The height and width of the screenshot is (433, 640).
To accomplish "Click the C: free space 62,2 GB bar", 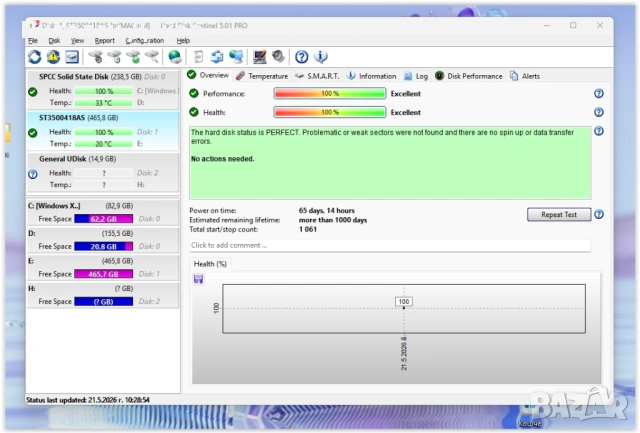I will pos(104,219).
